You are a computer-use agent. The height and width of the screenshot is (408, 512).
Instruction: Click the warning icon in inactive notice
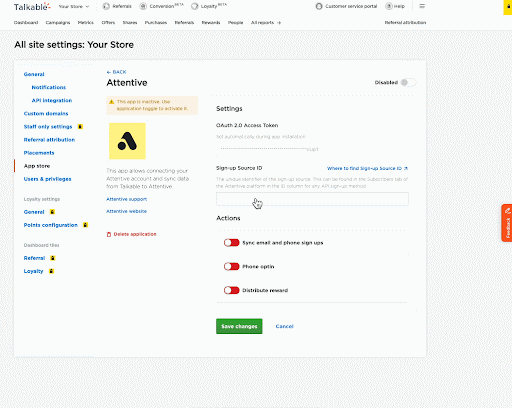click(x=112, y=102)
